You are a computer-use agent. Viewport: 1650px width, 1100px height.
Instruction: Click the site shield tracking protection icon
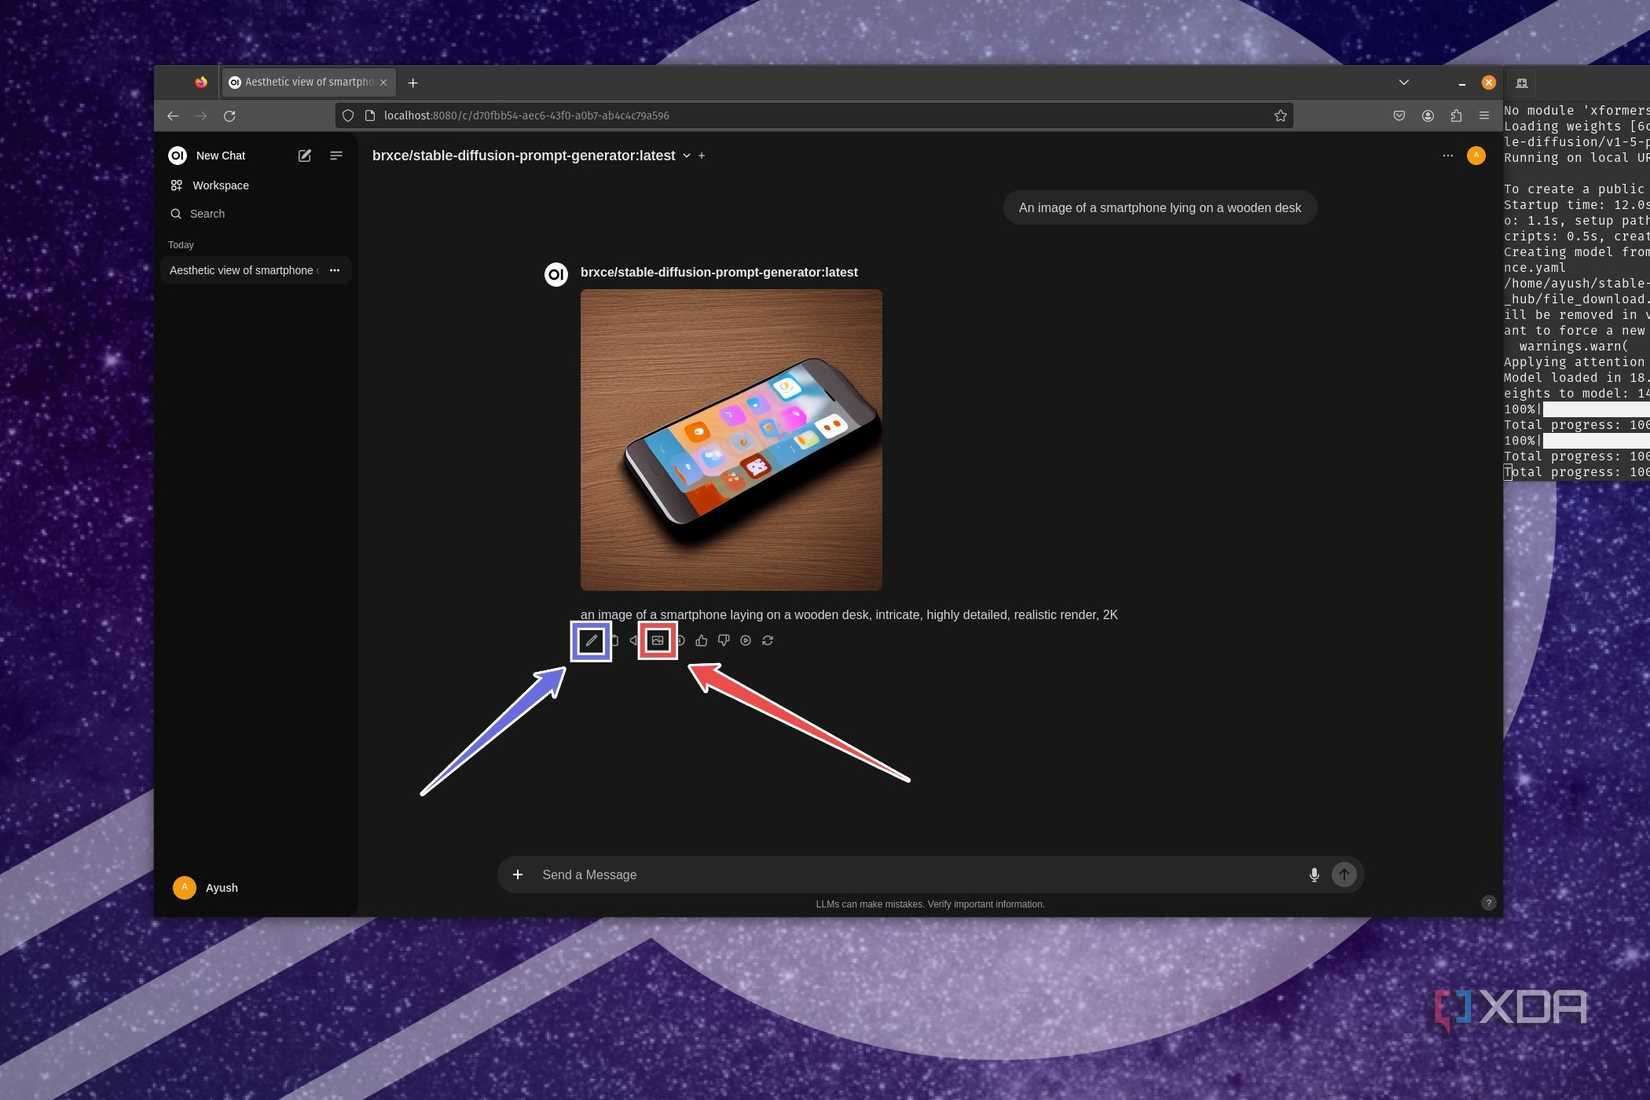tap(348, 116)
